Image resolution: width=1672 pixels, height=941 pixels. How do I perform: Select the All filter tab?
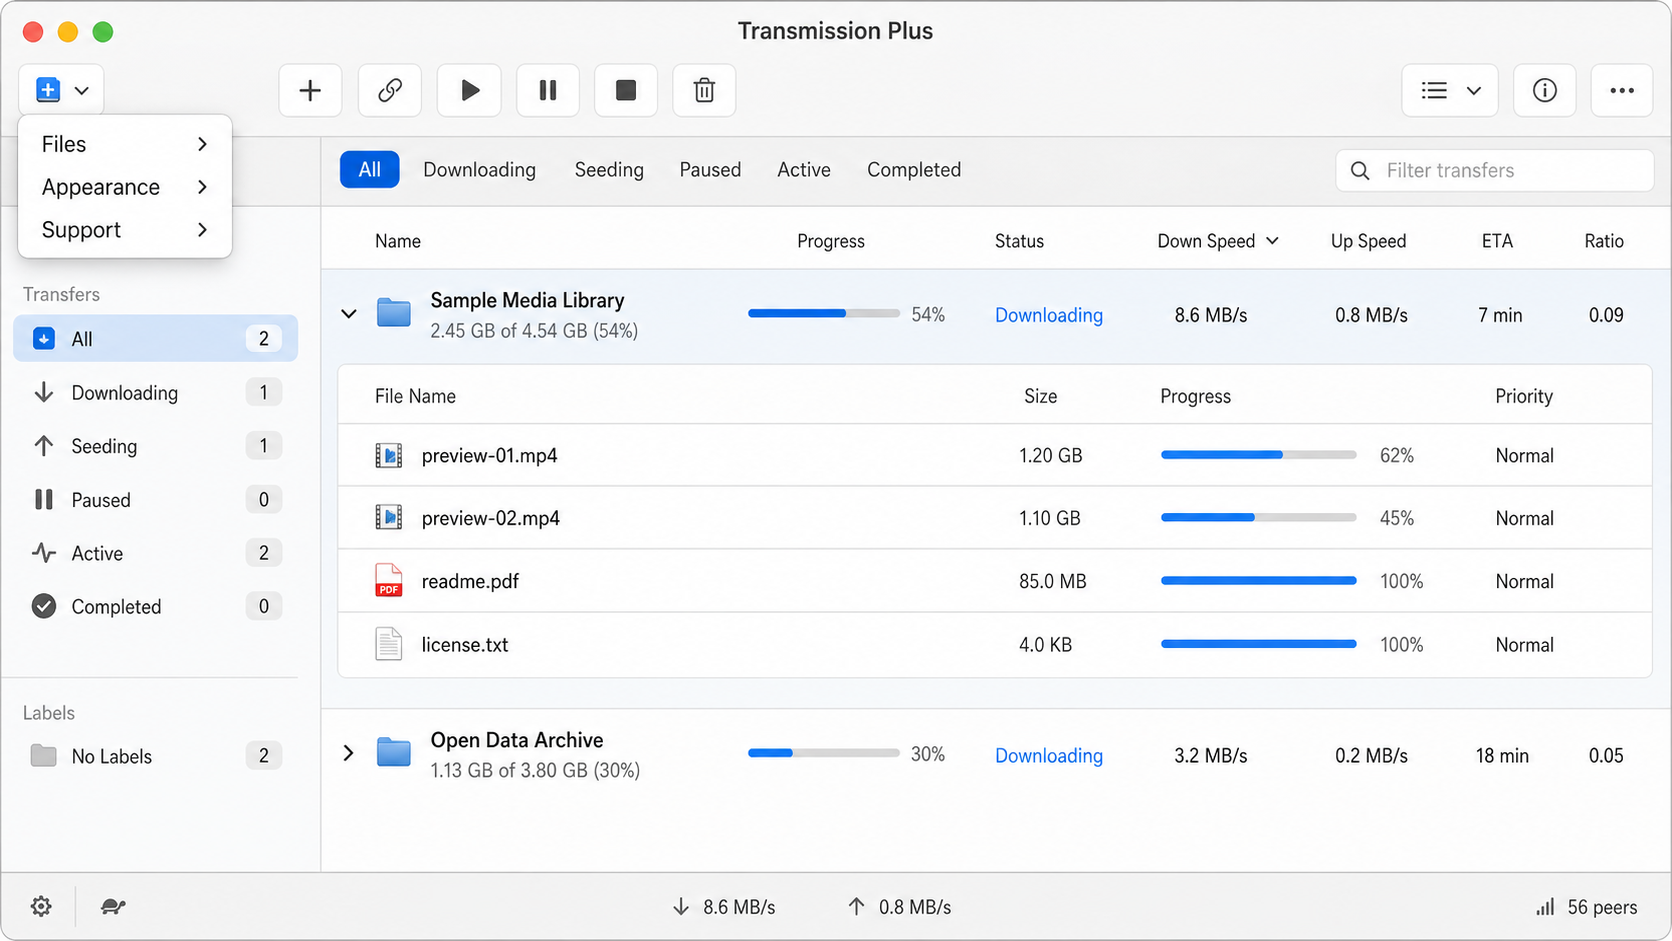click(x=370, y=170)
